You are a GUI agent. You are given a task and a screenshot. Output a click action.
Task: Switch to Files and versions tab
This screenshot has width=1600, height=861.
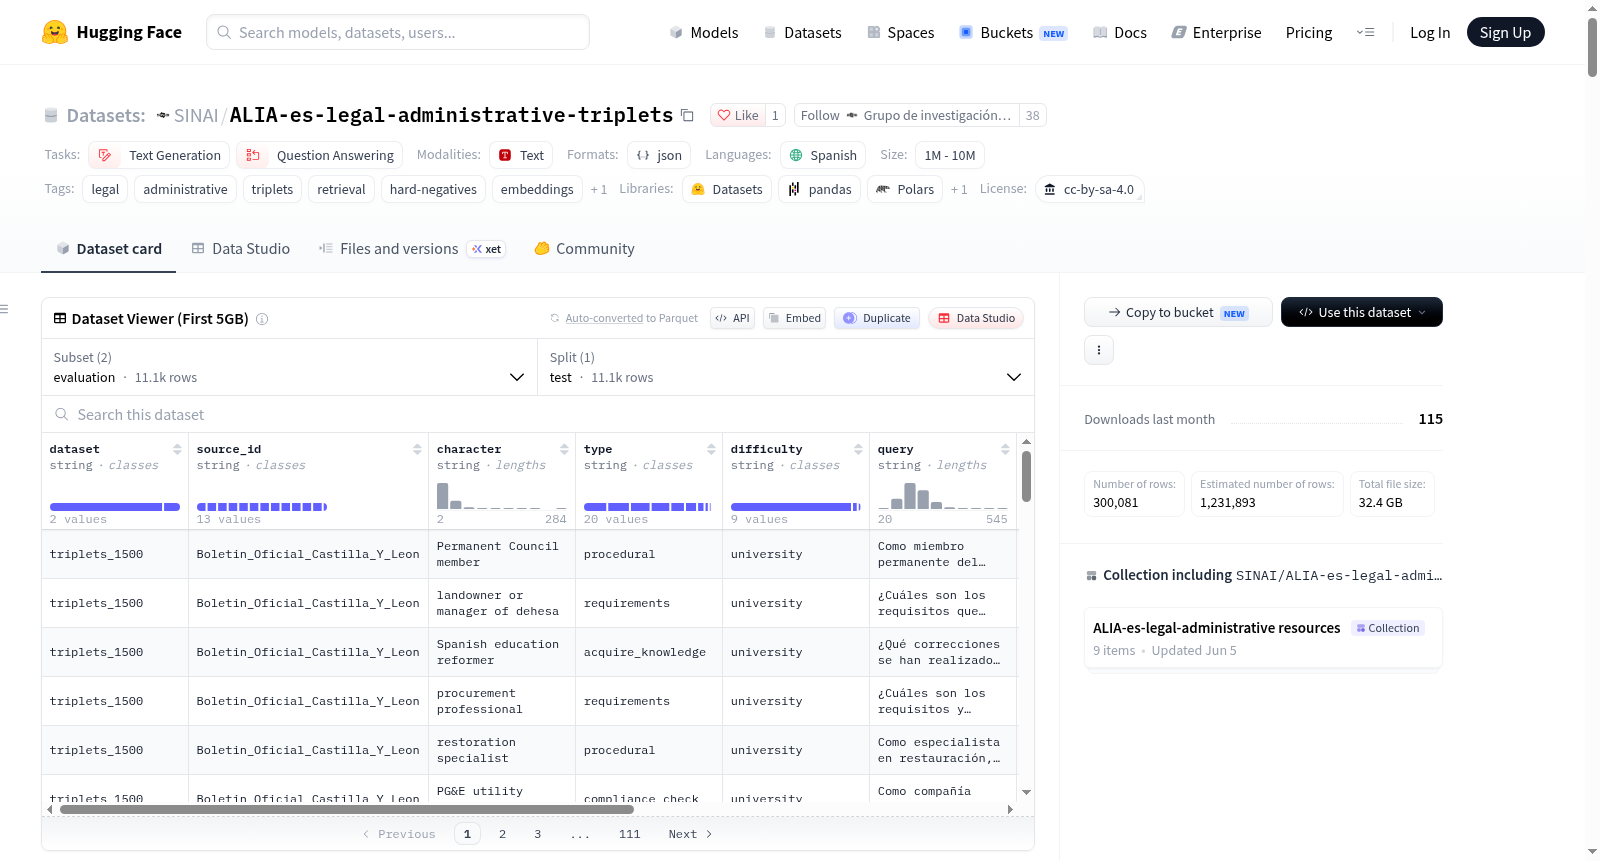pyautogui.click(x=412, y=249)
